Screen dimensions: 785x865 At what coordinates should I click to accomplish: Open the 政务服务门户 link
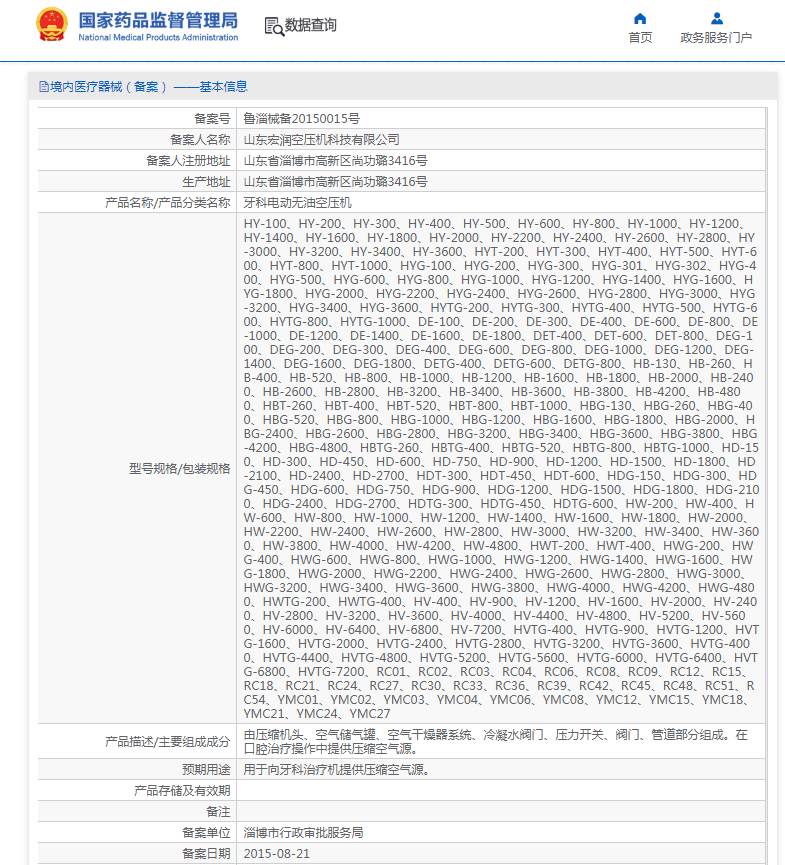pyautogui.click(x=716, y=38)
